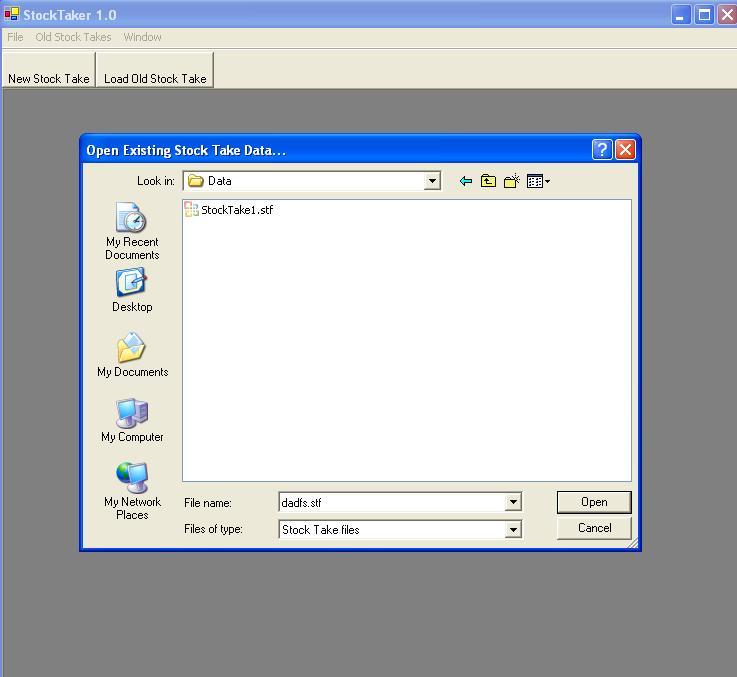Open My Recent Documents shortcut

tap(132, 231)
